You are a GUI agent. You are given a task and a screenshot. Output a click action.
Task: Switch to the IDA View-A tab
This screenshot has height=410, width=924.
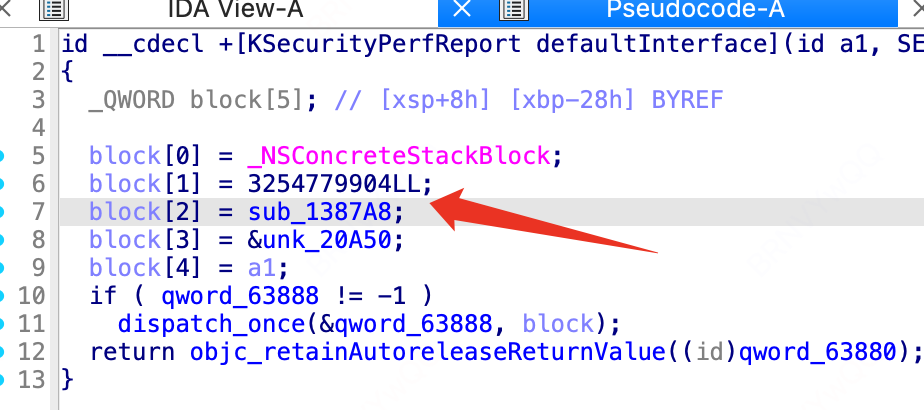(236, 9)
